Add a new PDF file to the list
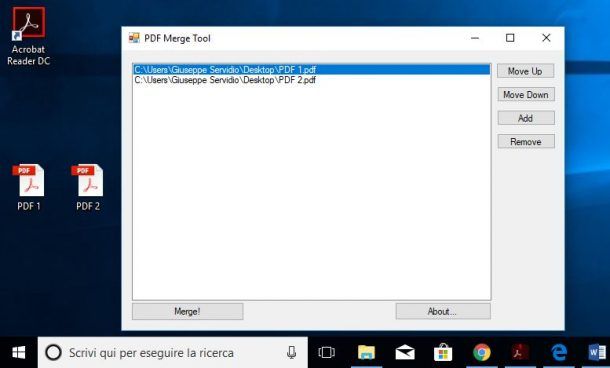Screen dimensions: 610x368 (526, 118)
